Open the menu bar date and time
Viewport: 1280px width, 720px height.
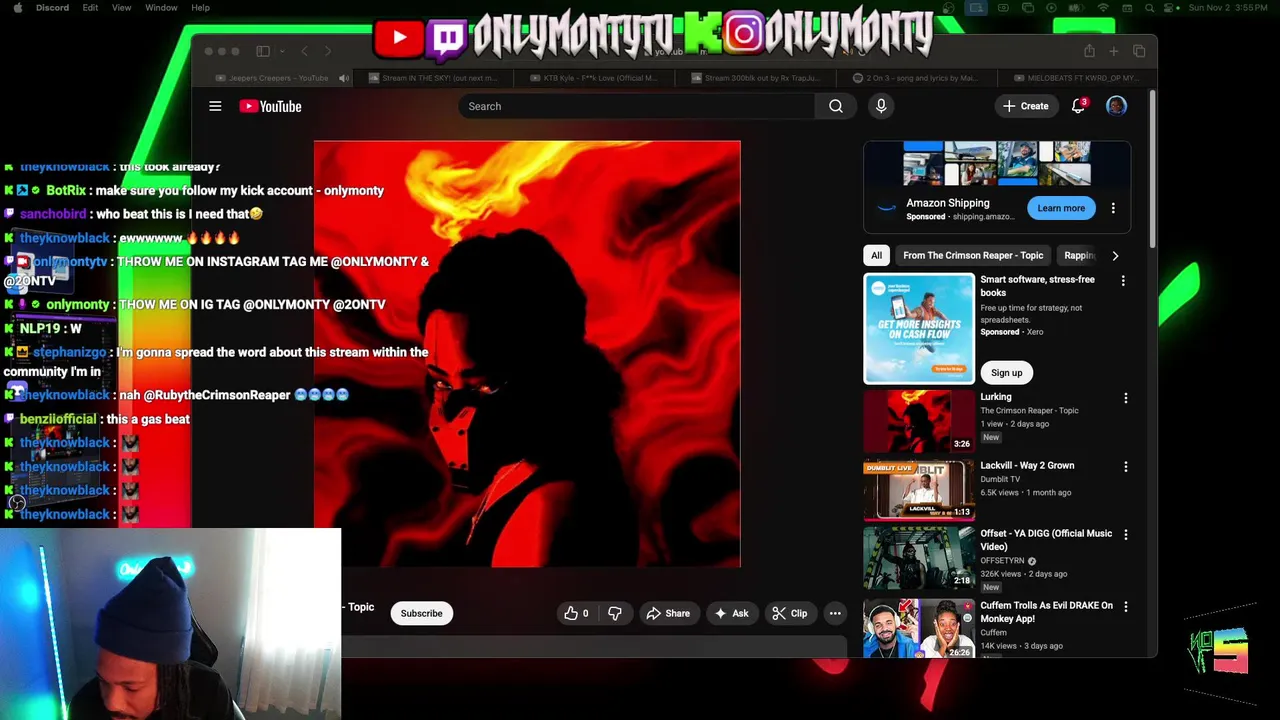point(1226,8)
